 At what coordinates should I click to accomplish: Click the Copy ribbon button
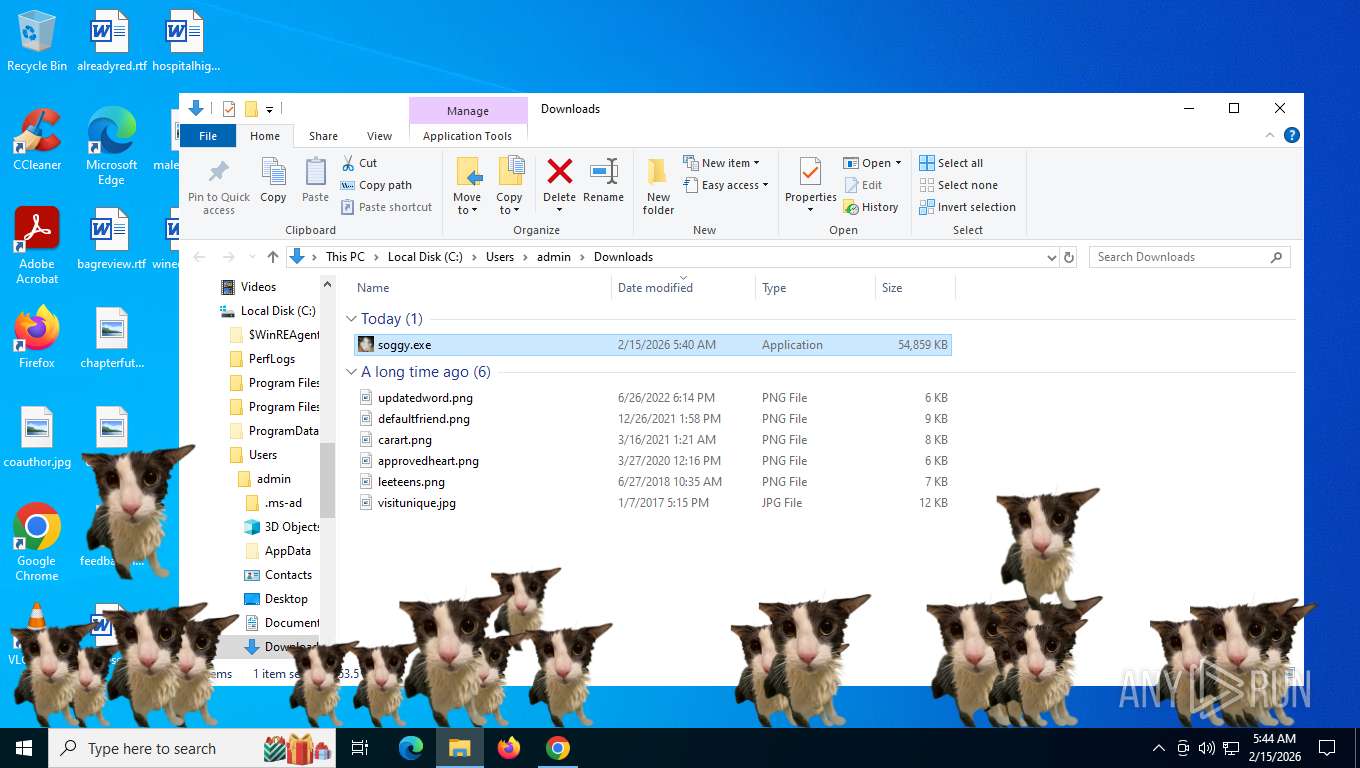[273, 181]
